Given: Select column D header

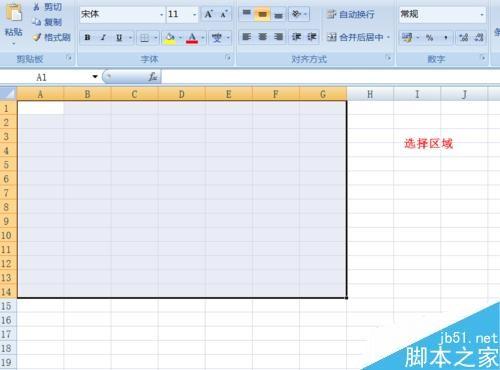Looking at the screenshot, I should [x=182, y=94].
